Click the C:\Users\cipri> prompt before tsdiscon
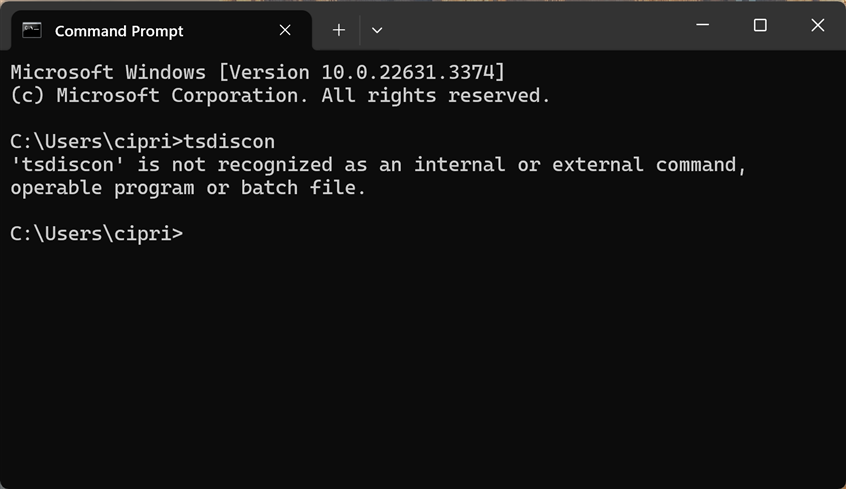The image size is (846, 489). 97,141
